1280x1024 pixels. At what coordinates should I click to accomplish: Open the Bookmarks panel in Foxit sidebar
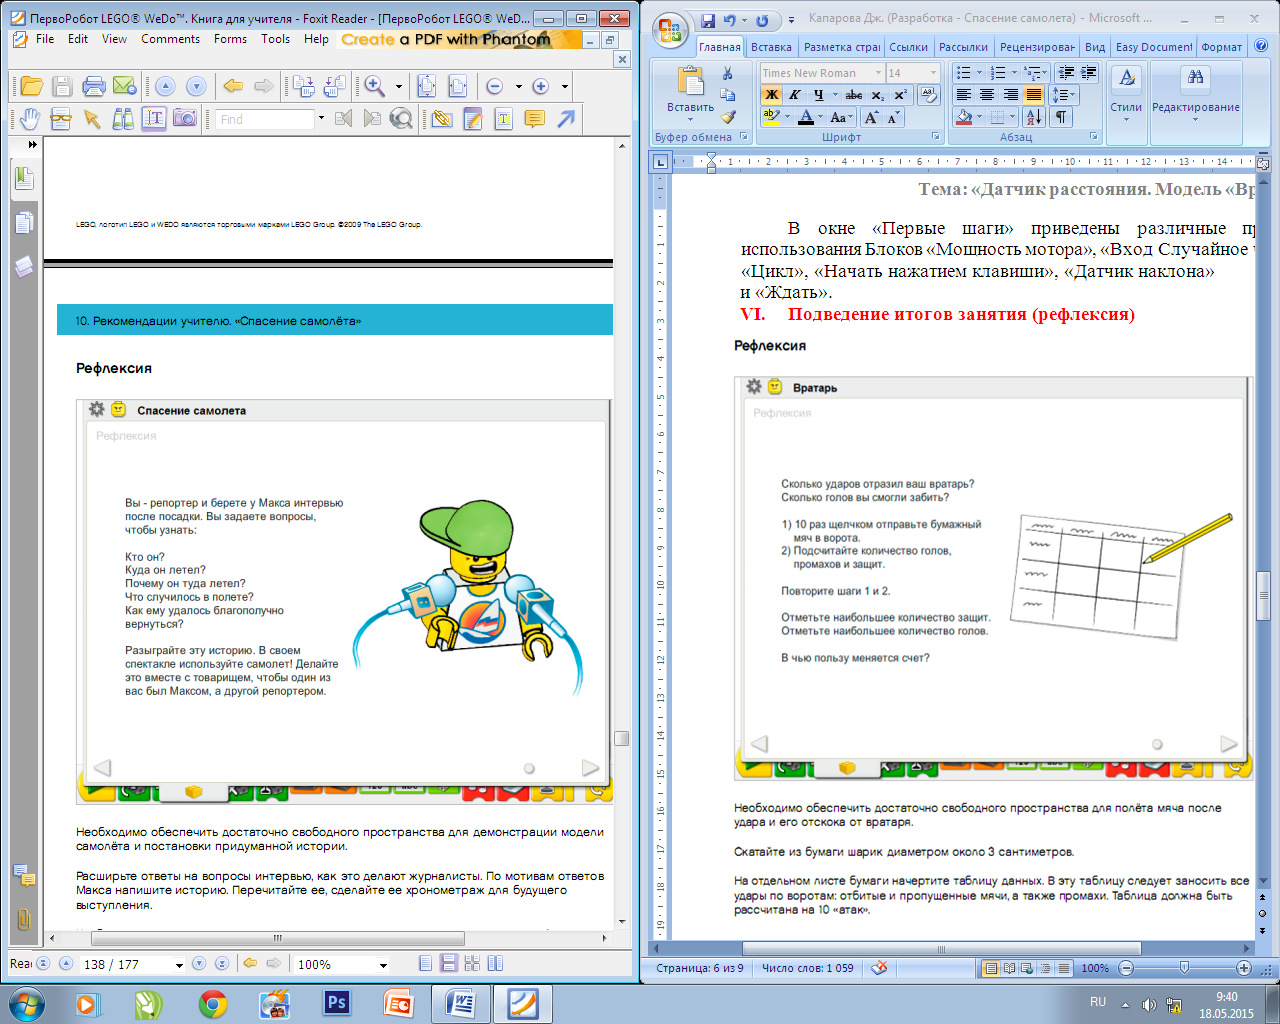(24, 179)
